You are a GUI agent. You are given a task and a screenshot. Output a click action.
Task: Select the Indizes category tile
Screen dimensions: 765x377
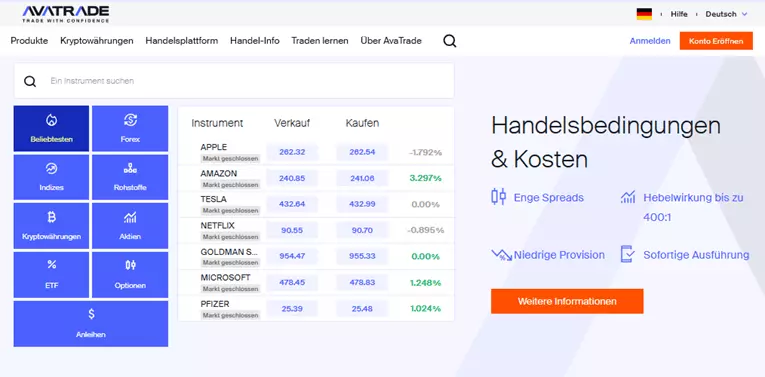click(x=51, y=177)
